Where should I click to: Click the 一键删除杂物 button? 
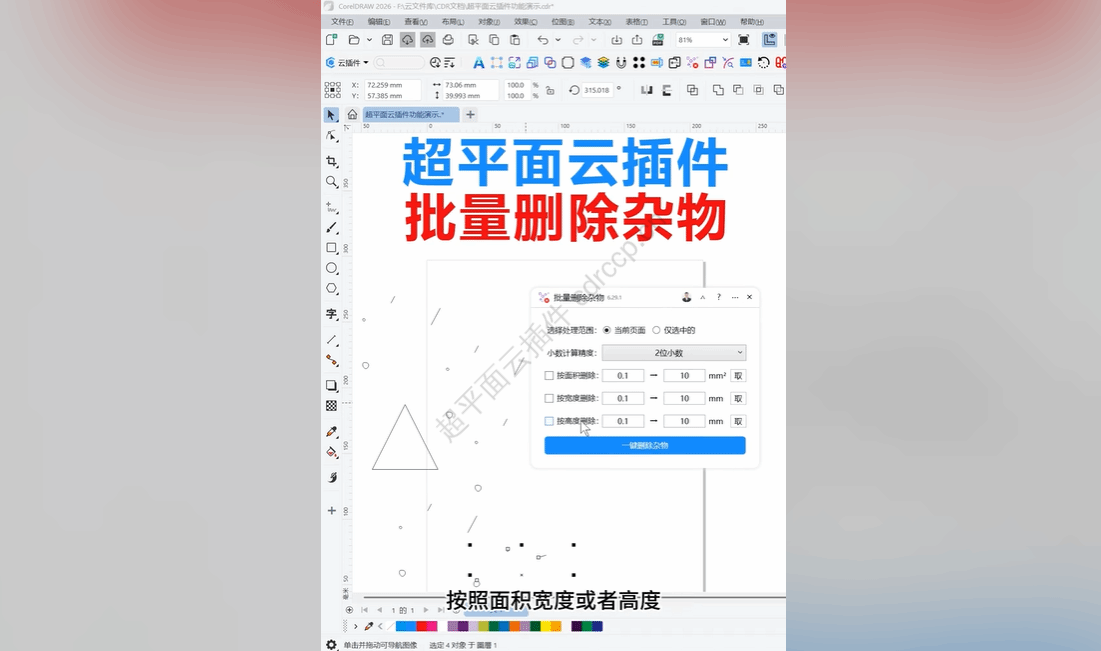point(645,445)
